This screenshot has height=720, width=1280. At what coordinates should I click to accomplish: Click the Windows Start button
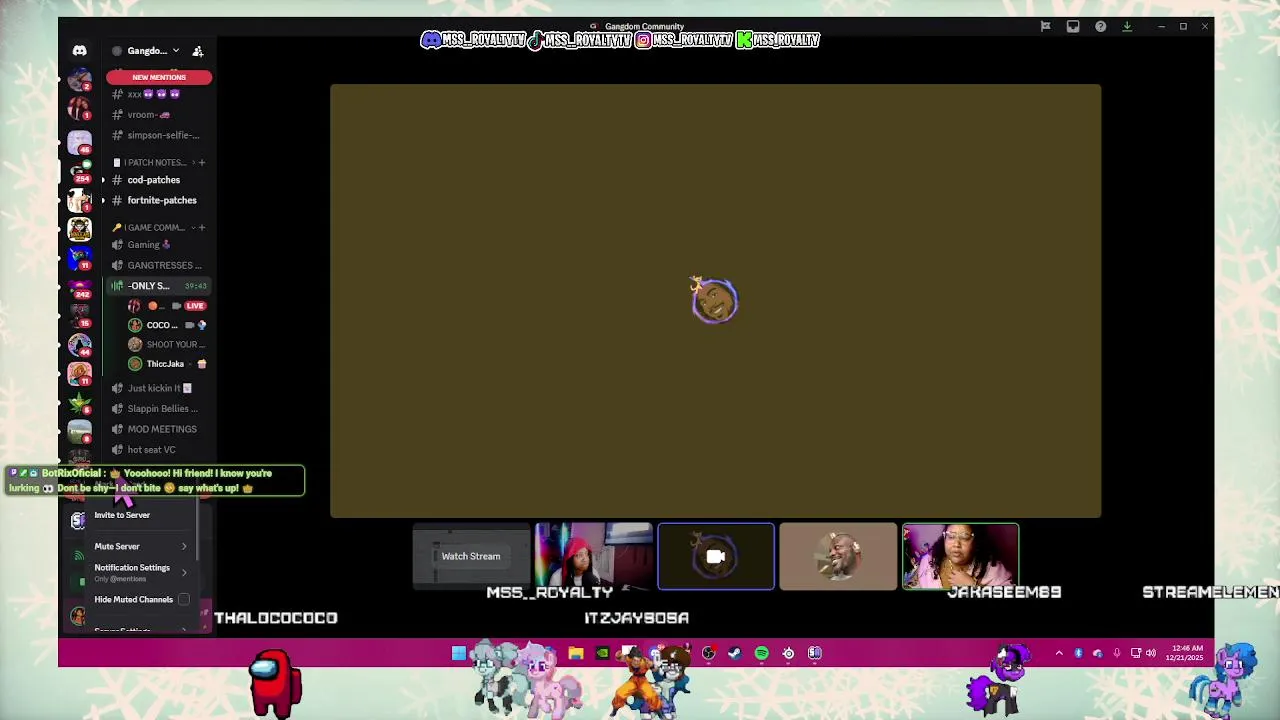click(x=459, y=653)
